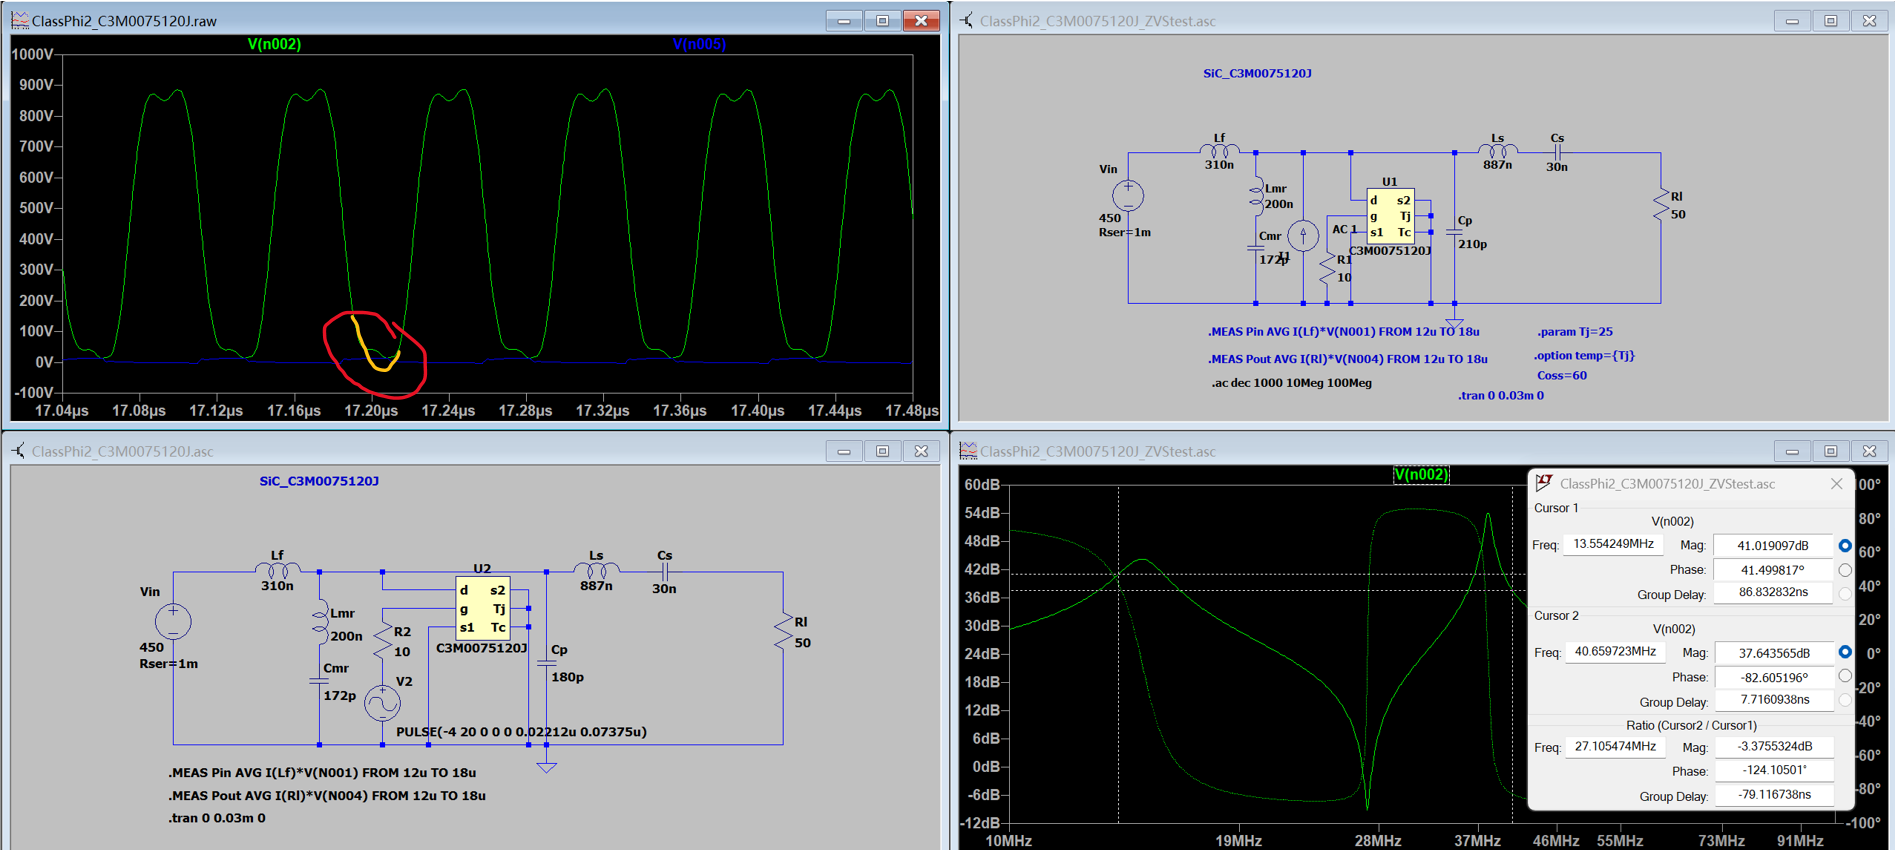Select Cp 210p capacitor in ZVStest
Viewport: 1895px width, 850px height.
pos(1455,232)
